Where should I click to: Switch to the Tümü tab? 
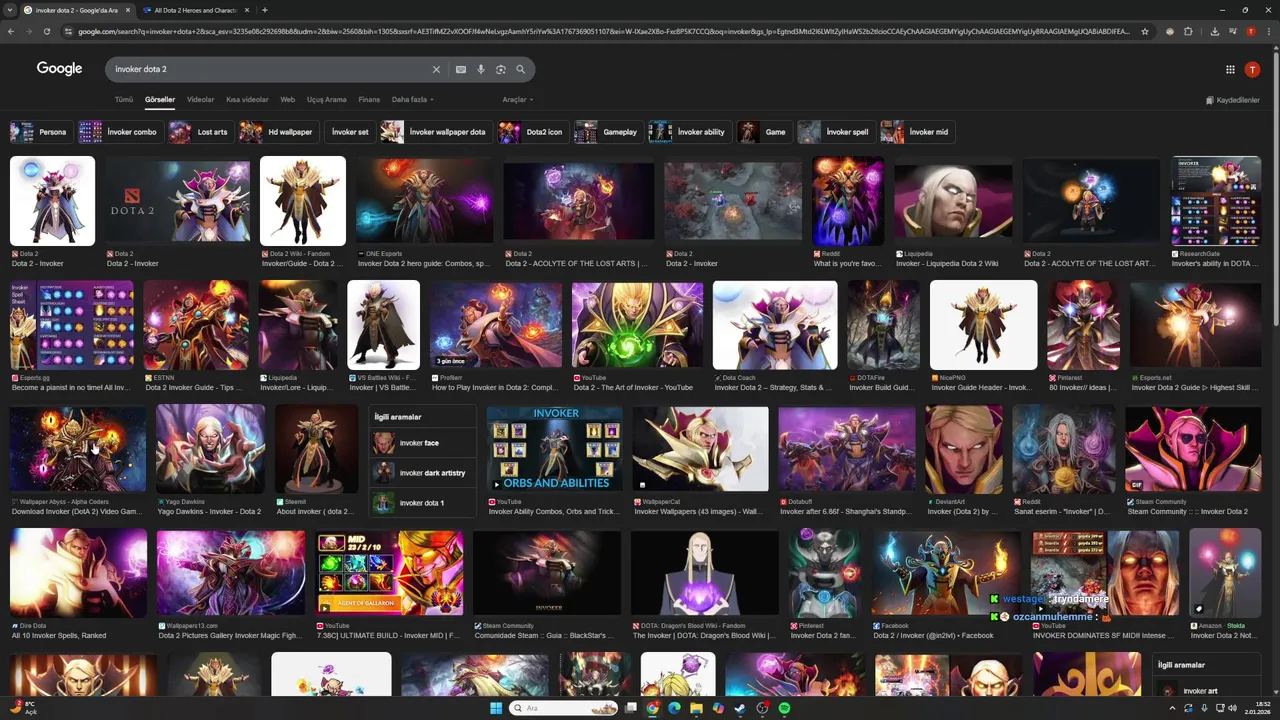click(124, 100)
